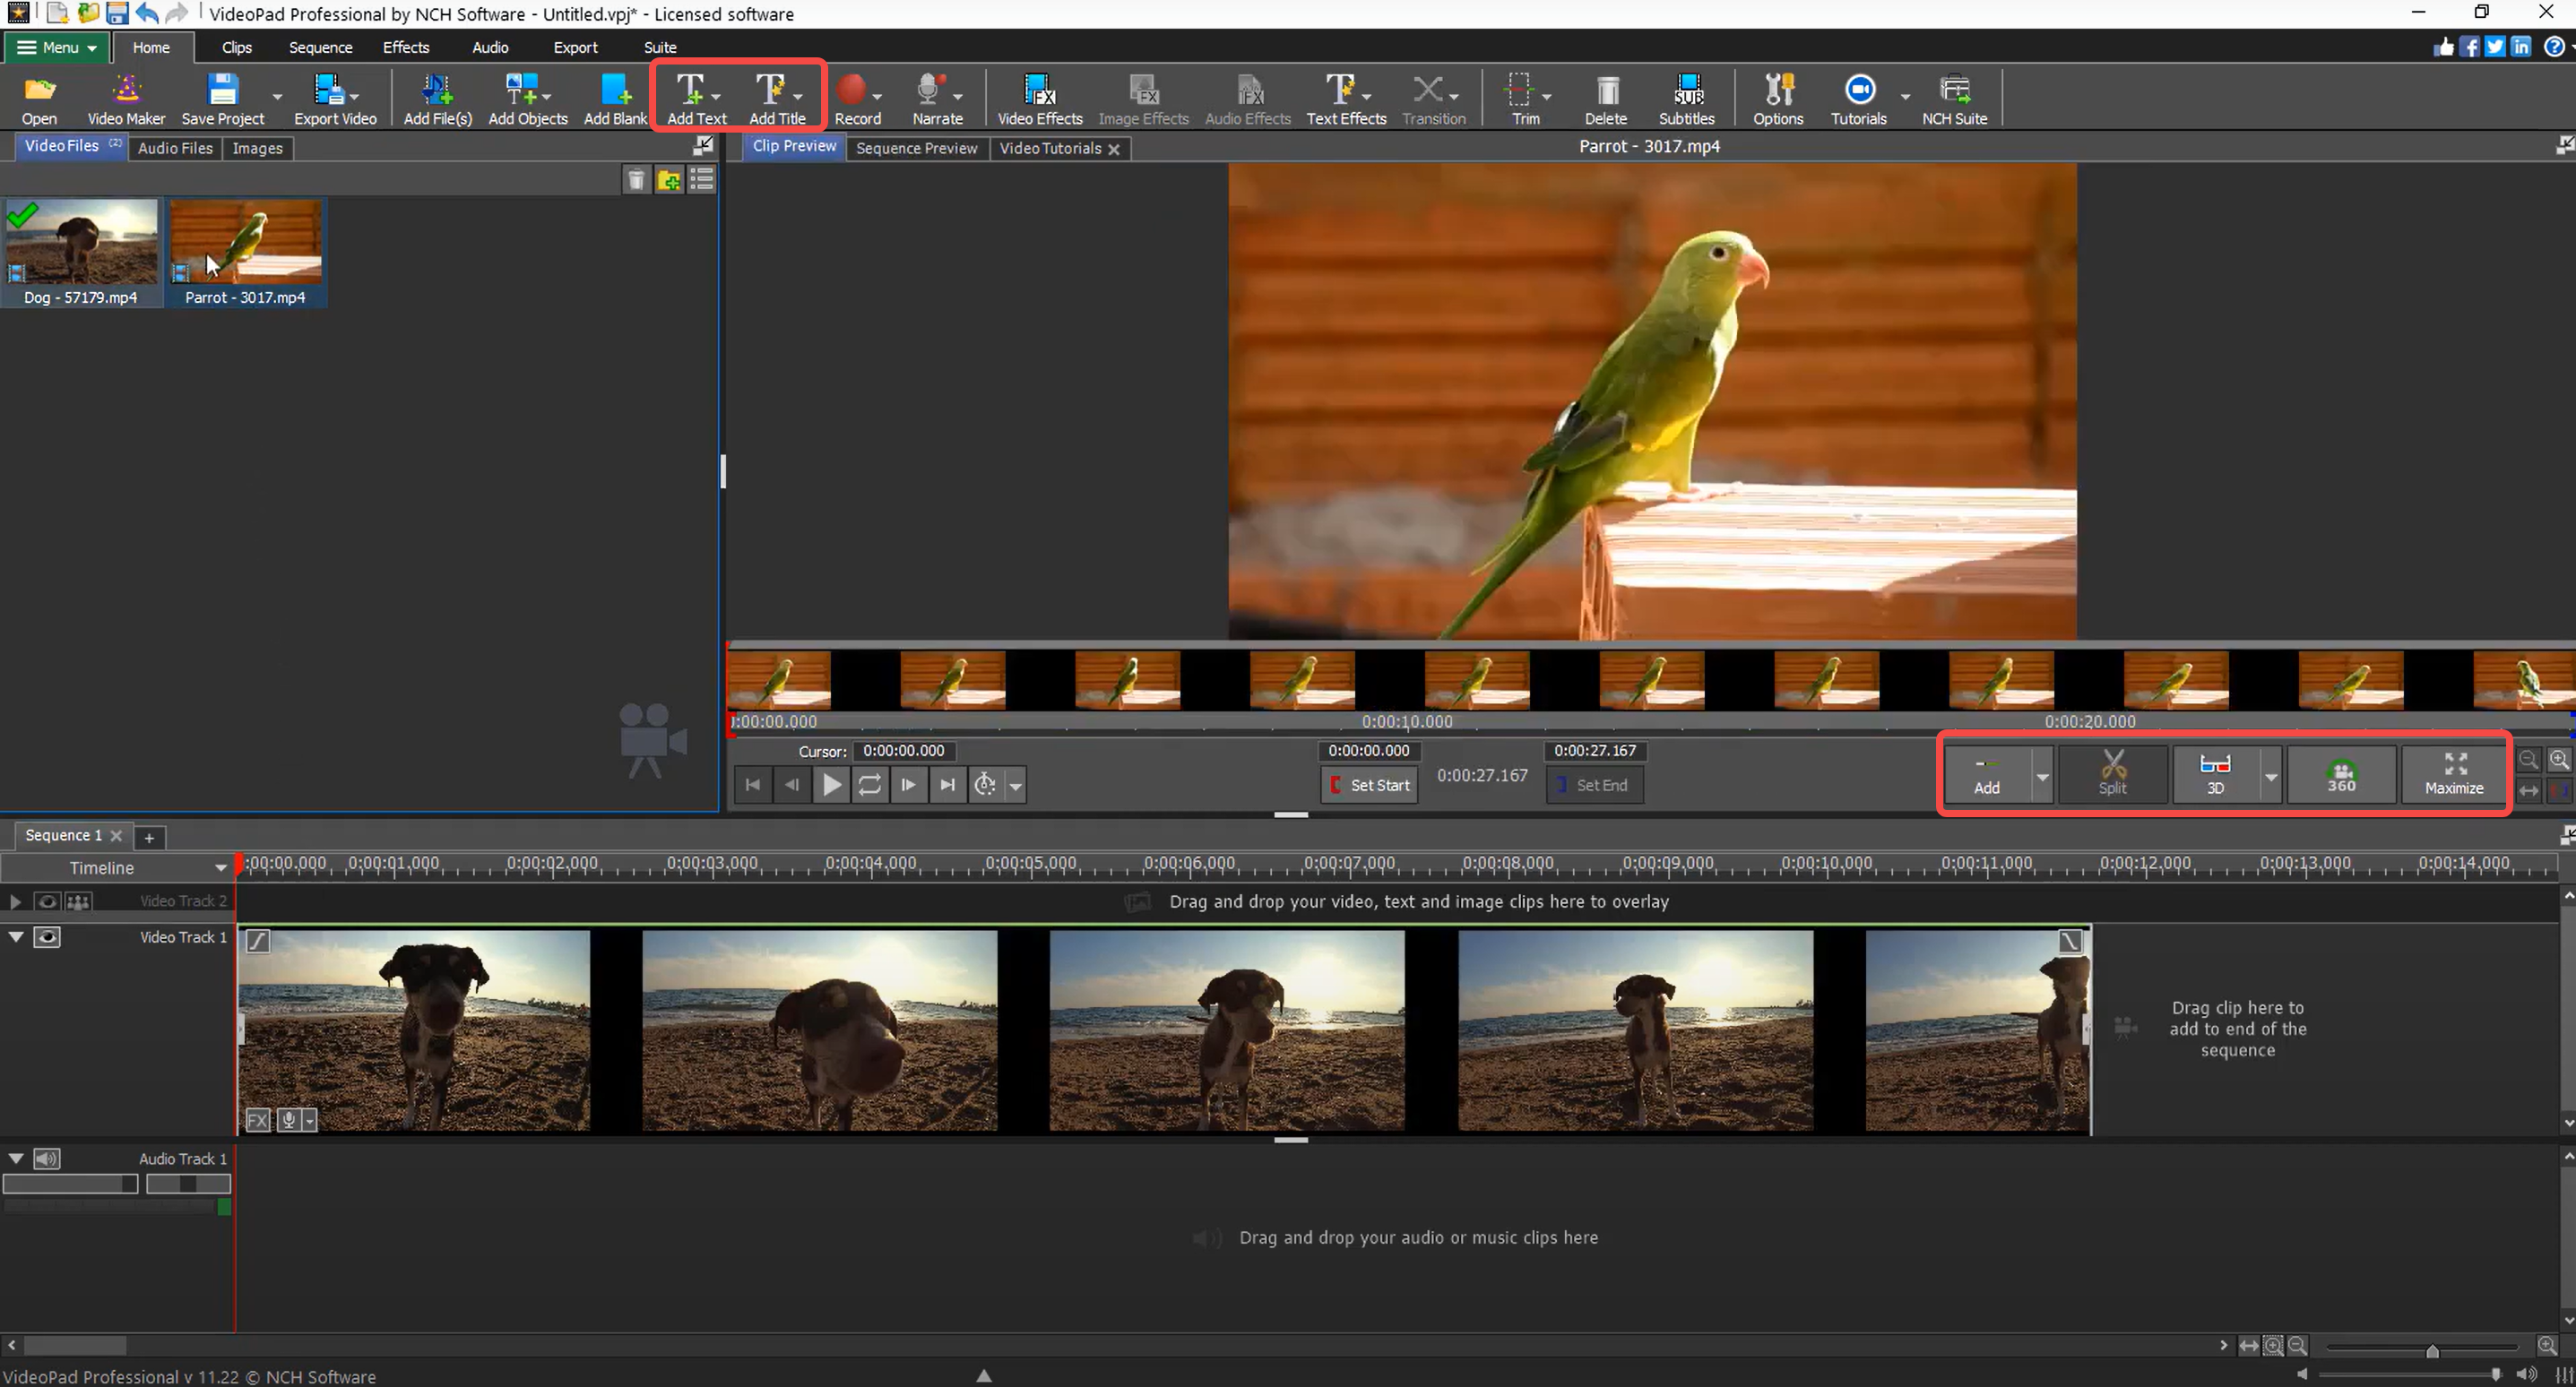The width and height of the screenshot is (2576, 1387).
Task: Toggle visibility of Video Track 1
Action: 47,937
